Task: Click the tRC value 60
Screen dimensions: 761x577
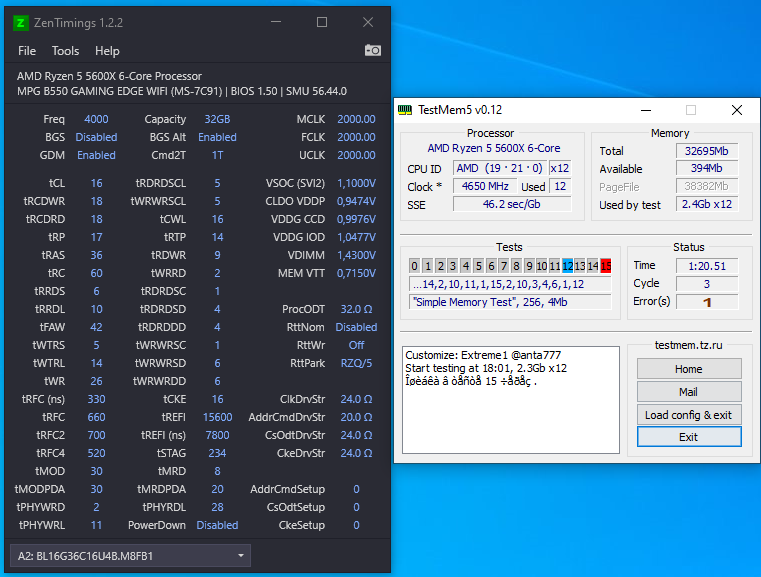Action: click(96, 273)
